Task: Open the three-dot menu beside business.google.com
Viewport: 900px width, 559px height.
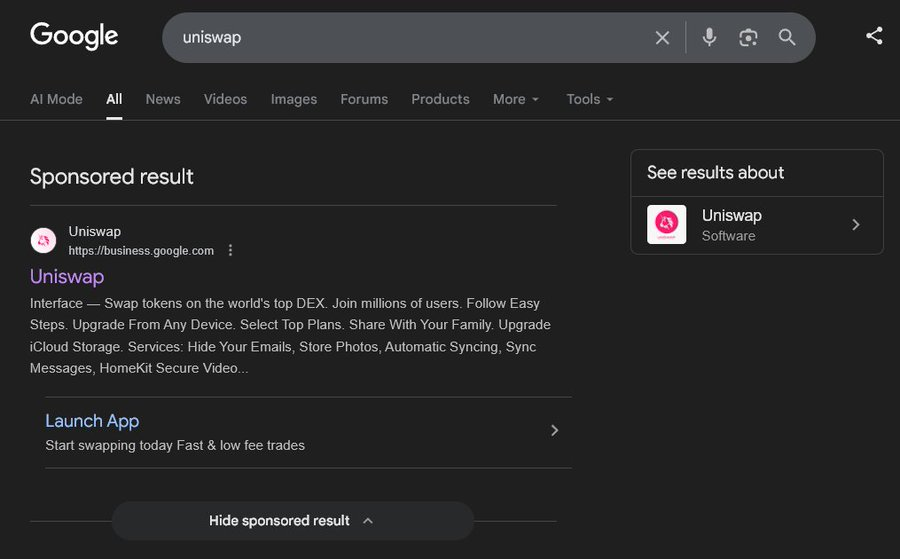Action: click(x=230, y=250)
